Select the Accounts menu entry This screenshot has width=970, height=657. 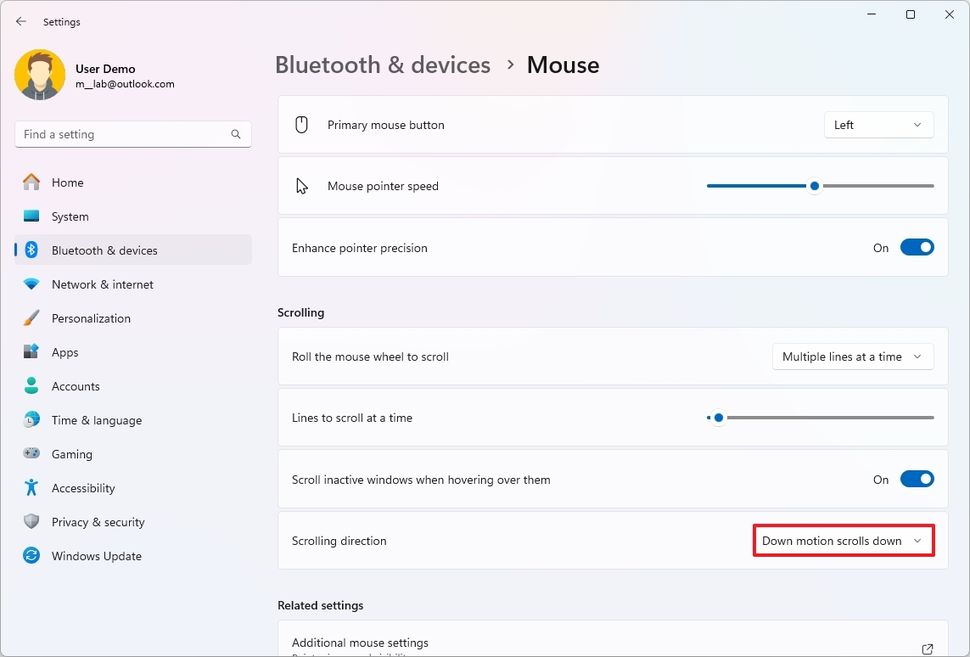pos(33,386)
